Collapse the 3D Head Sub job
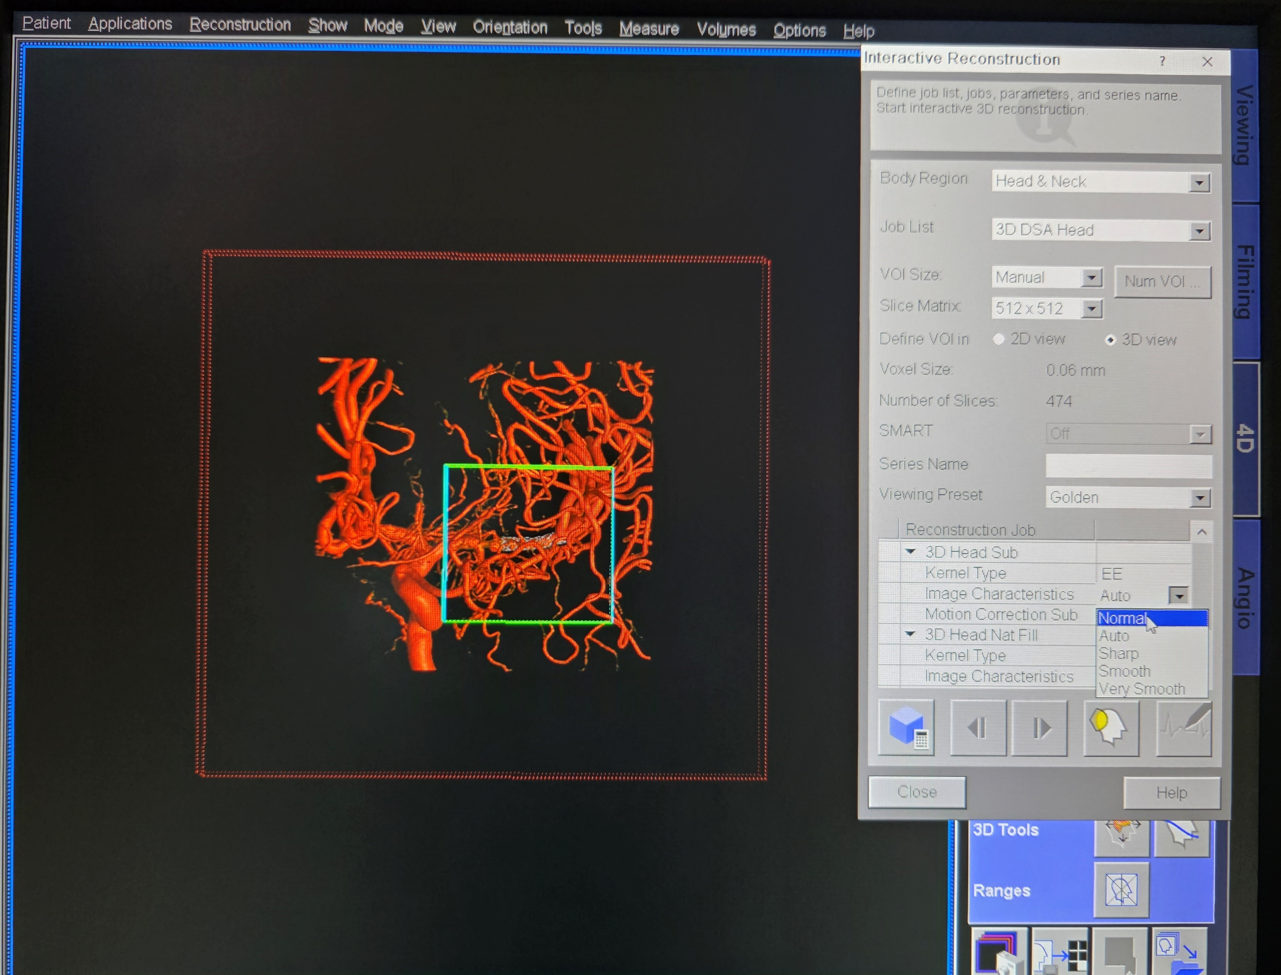Image resolution: width=1281 pixels, height=975 pixels. coord(910,552)
